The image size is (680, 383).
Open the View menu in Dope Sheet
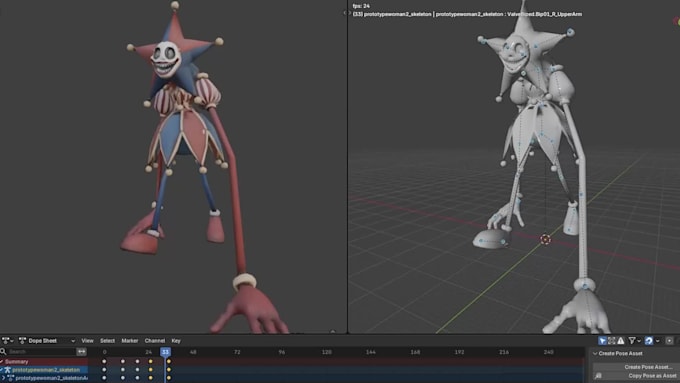[87, 341]
